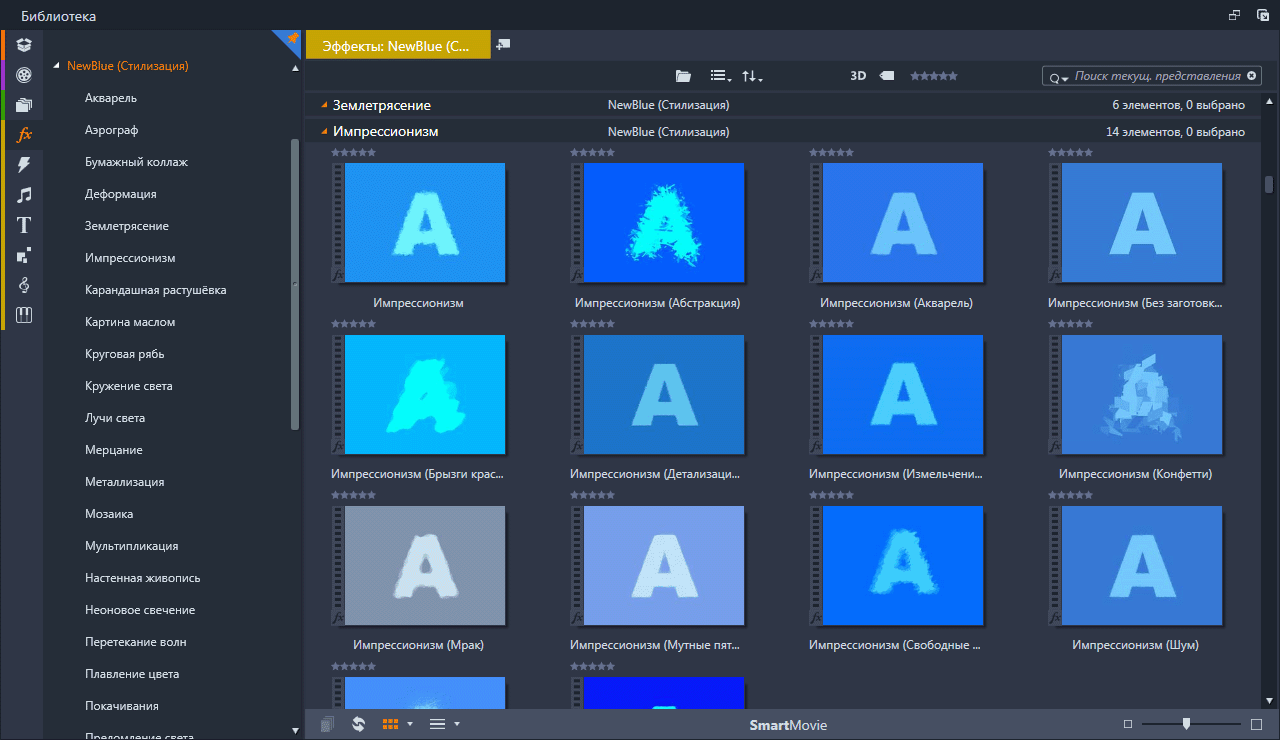Click the effects list scroll-up arrow

click(x=1269, y=101)
